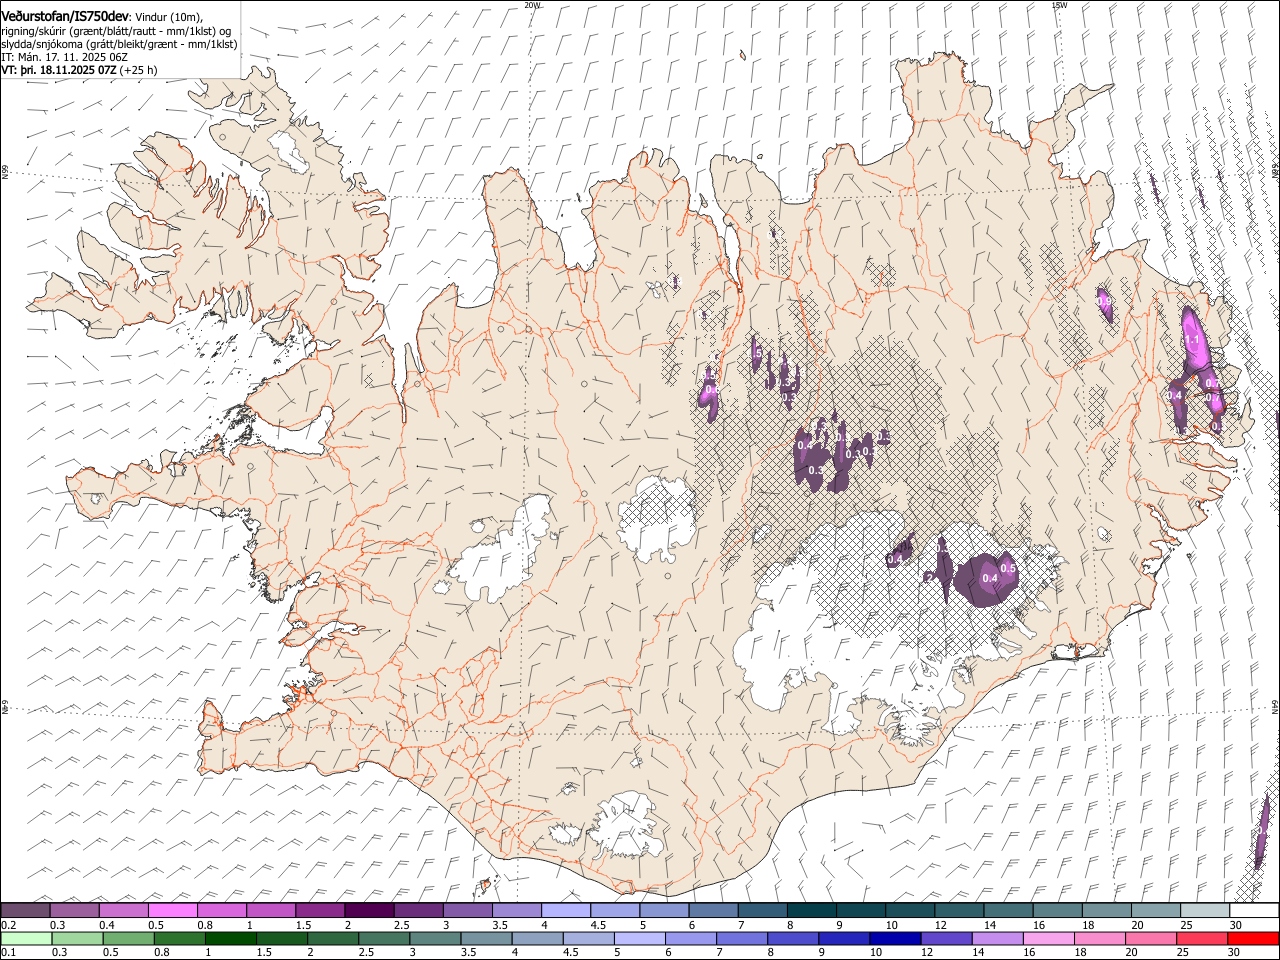
Task: Select the pale green 0.1 swatch in the bottom legend row
Action: pyautogui.click(x=26, y=938)
